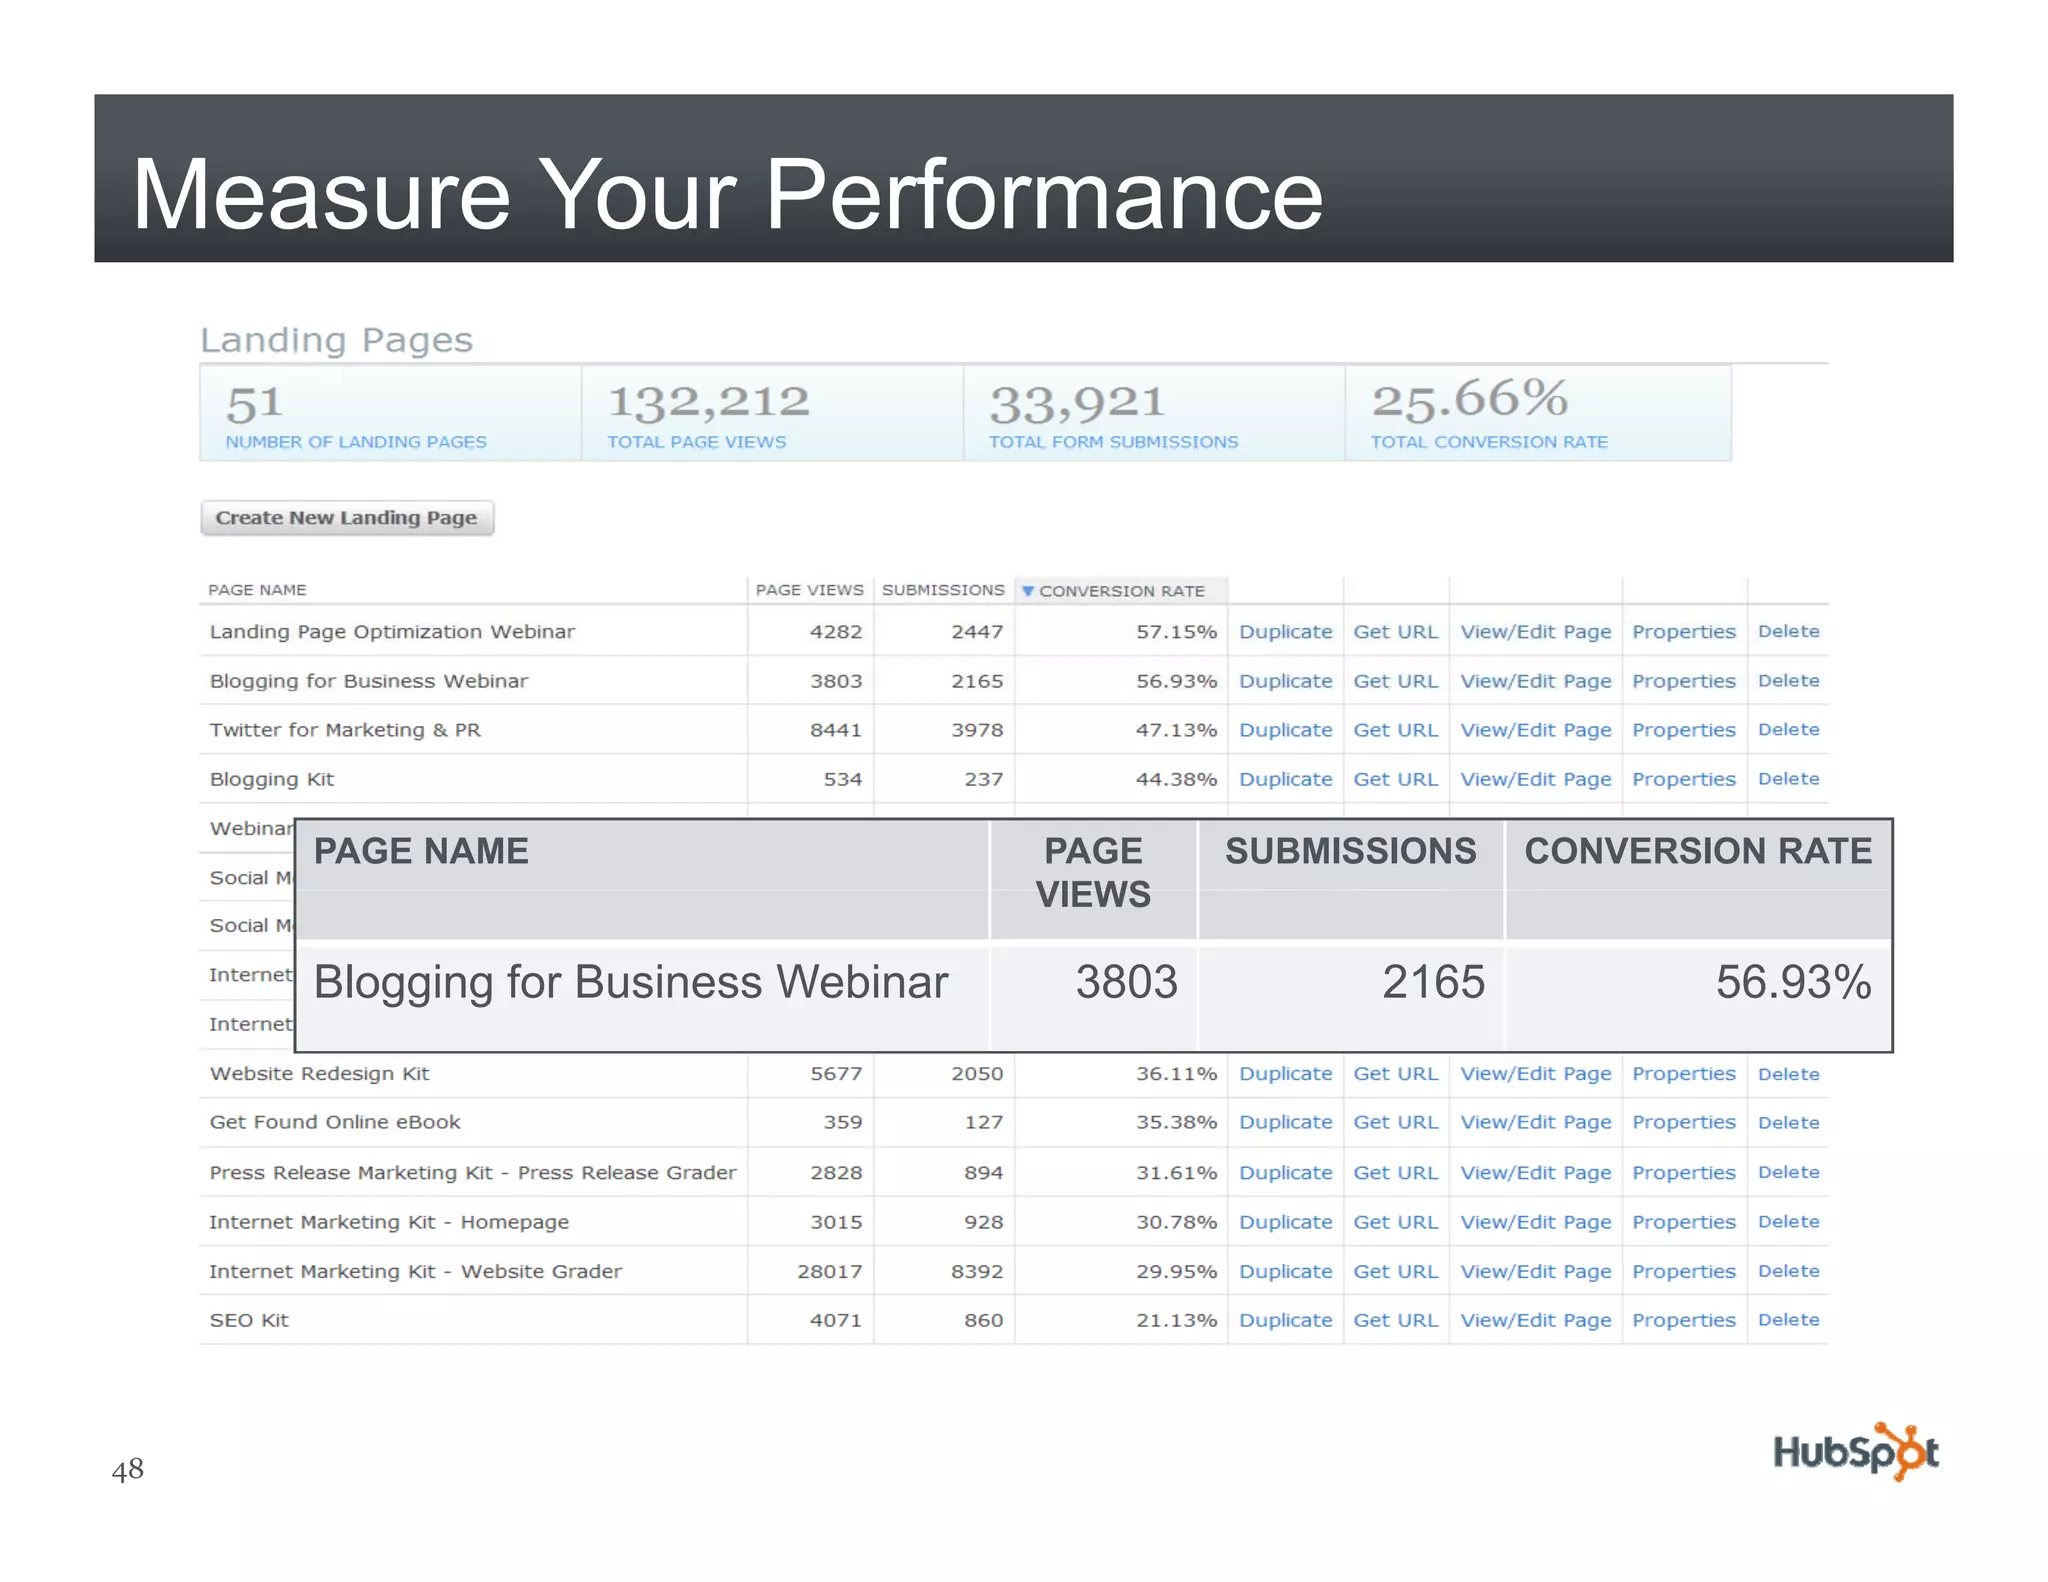Get URL for Get Found Online eBook

point(1395,1123)
